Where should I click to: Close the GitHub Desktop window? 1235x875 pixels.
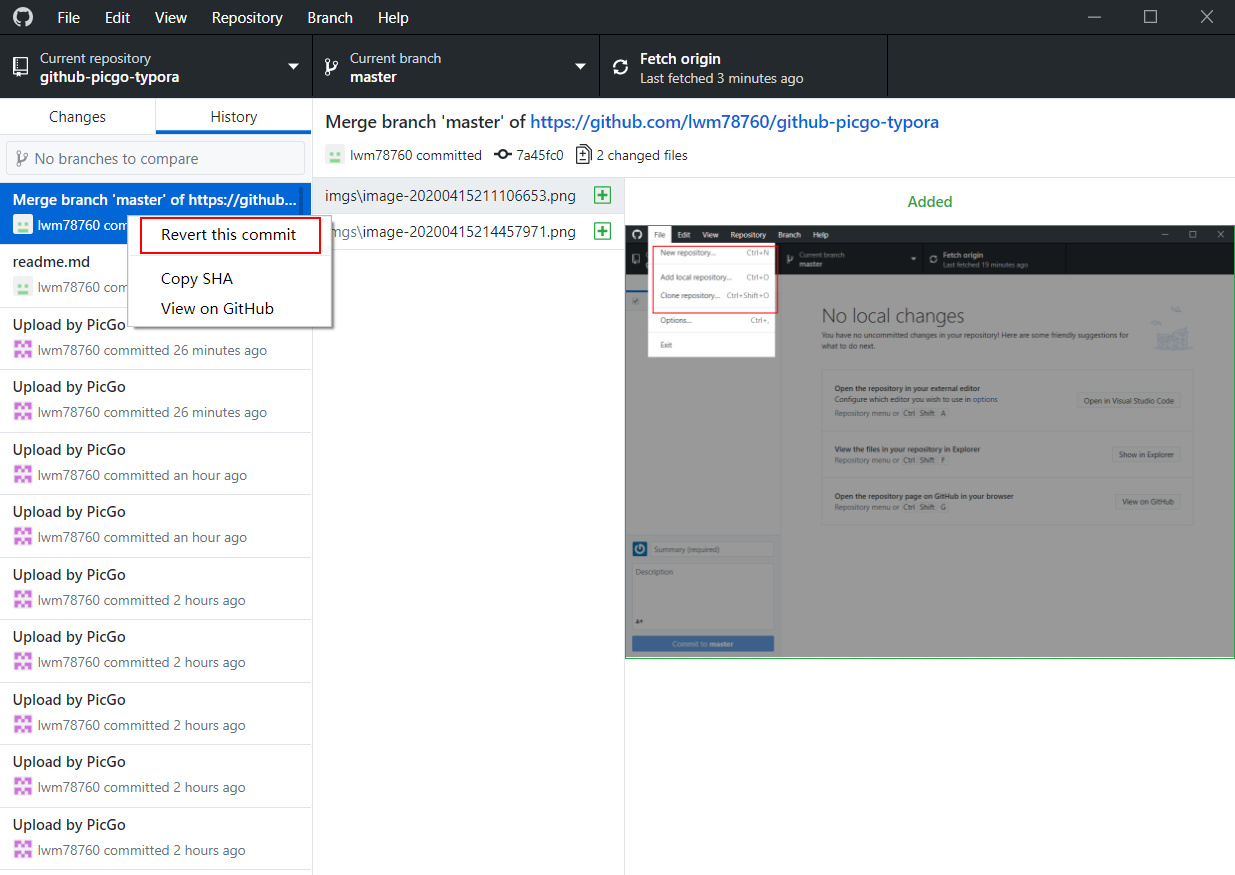[x=1205, y=17]
